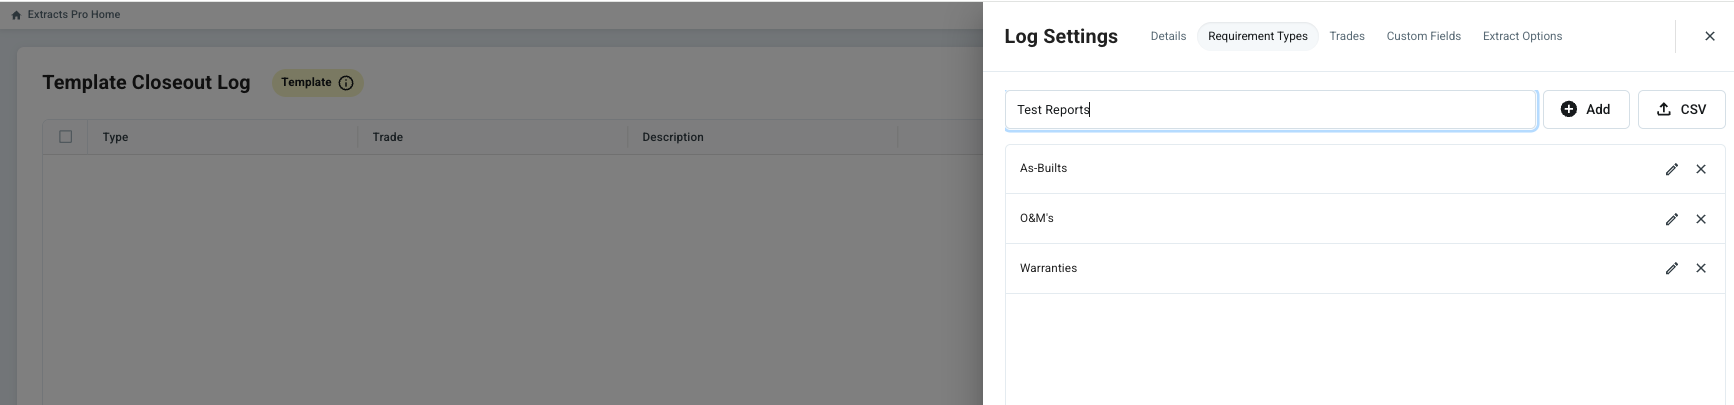Upload requirement types via CSV button
Viewport: 1734px width, 405px height.
(x=1680, y=109)
